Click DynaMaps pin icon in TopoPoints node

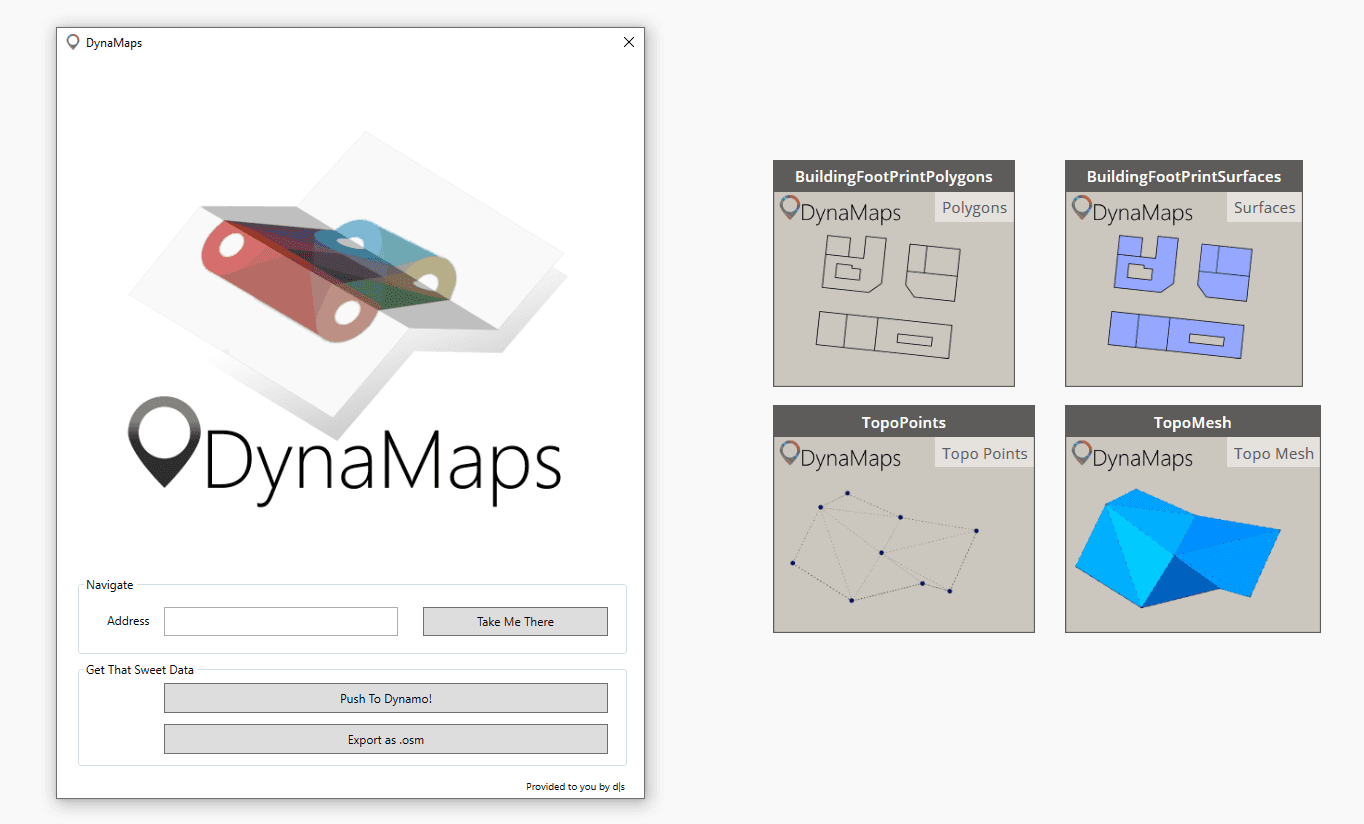(x=790, y=454)
